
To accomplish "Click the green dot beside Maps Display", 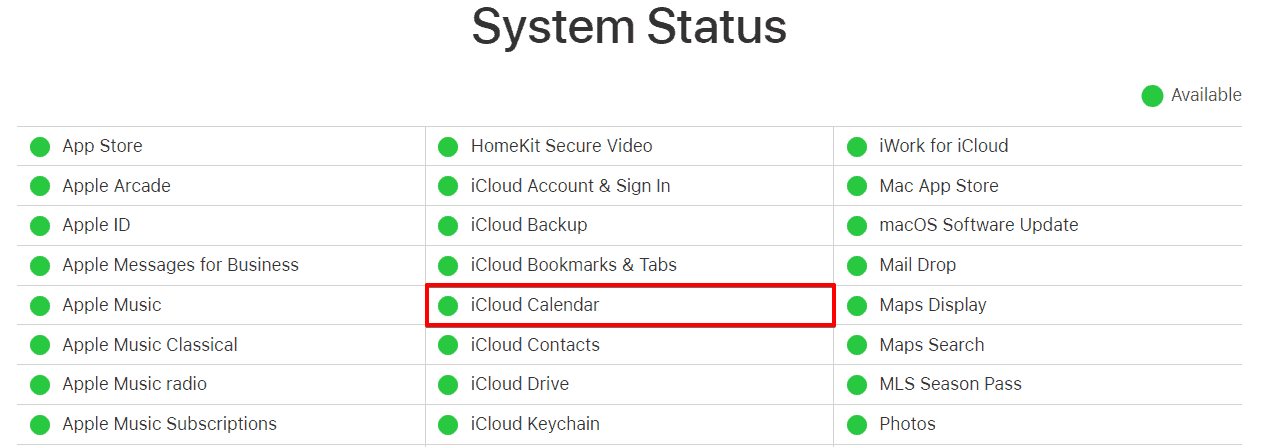I will pos(857,305).
